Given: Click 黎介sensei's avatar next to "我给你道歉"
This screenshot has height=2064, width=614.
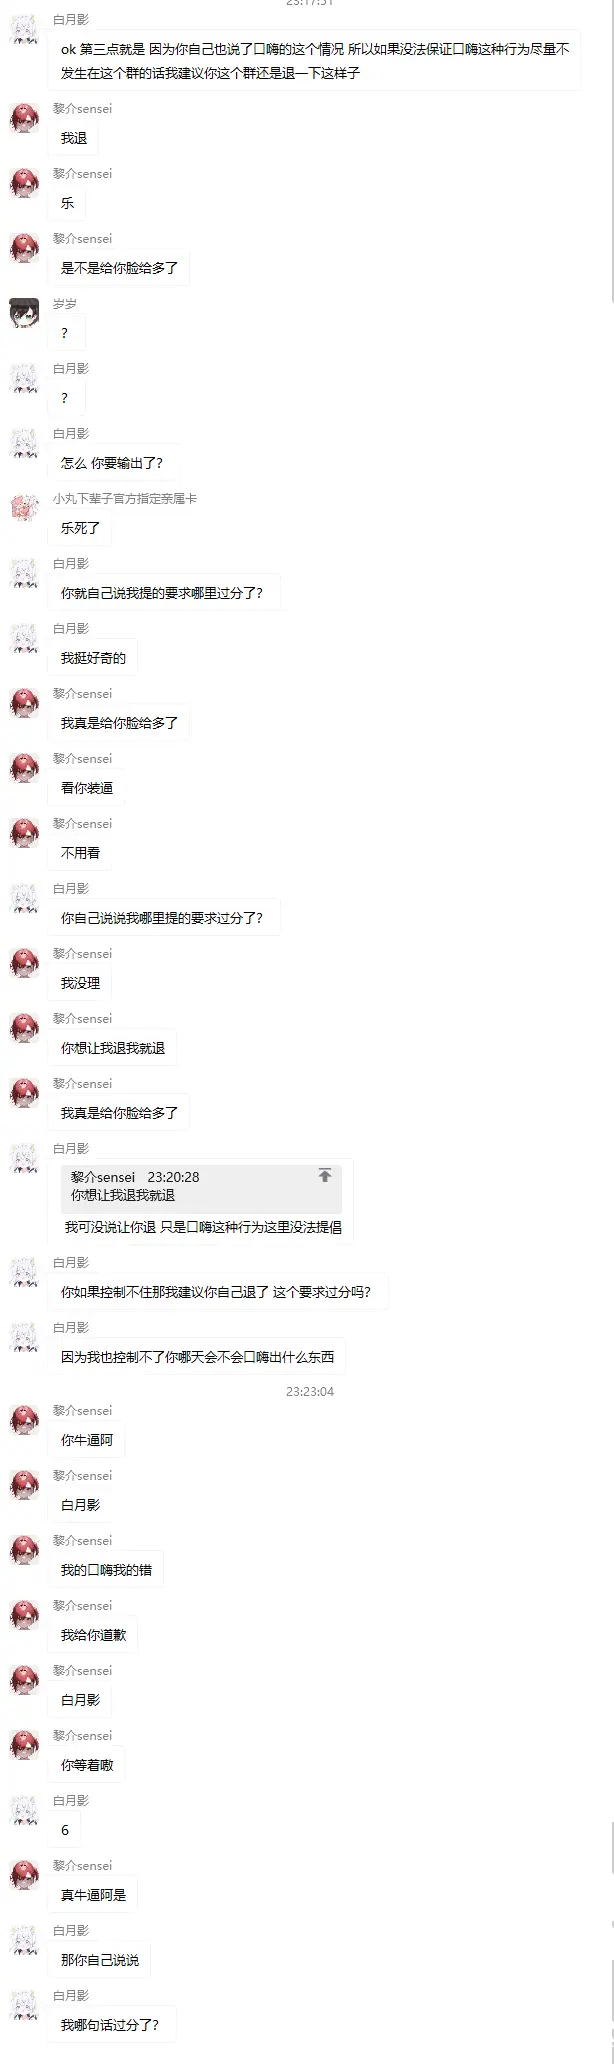Looking at the screenshot, I should pos(24,1615).
